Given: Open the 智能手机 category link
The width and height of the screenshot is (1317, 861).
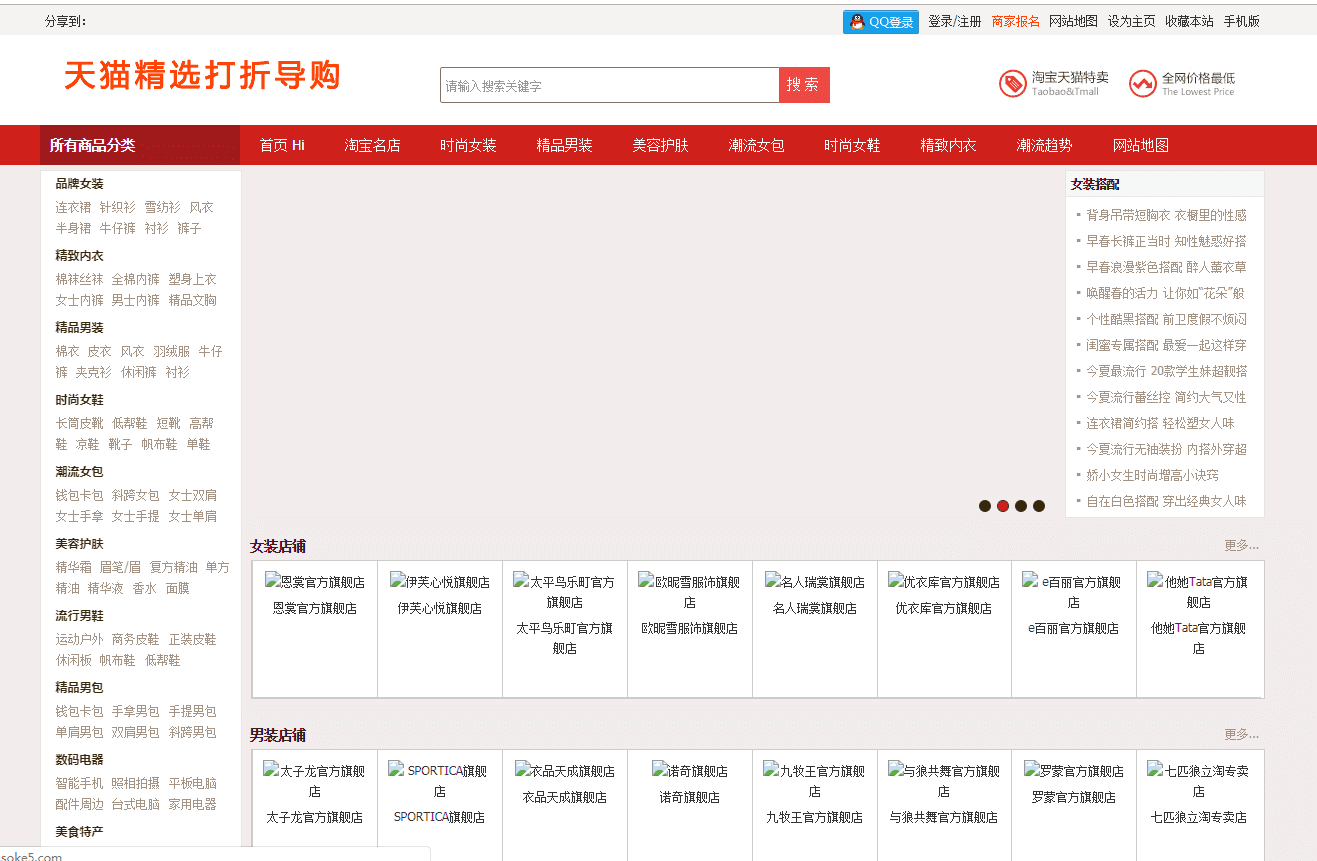Looking at the screenshot, I should pos(79,783).
